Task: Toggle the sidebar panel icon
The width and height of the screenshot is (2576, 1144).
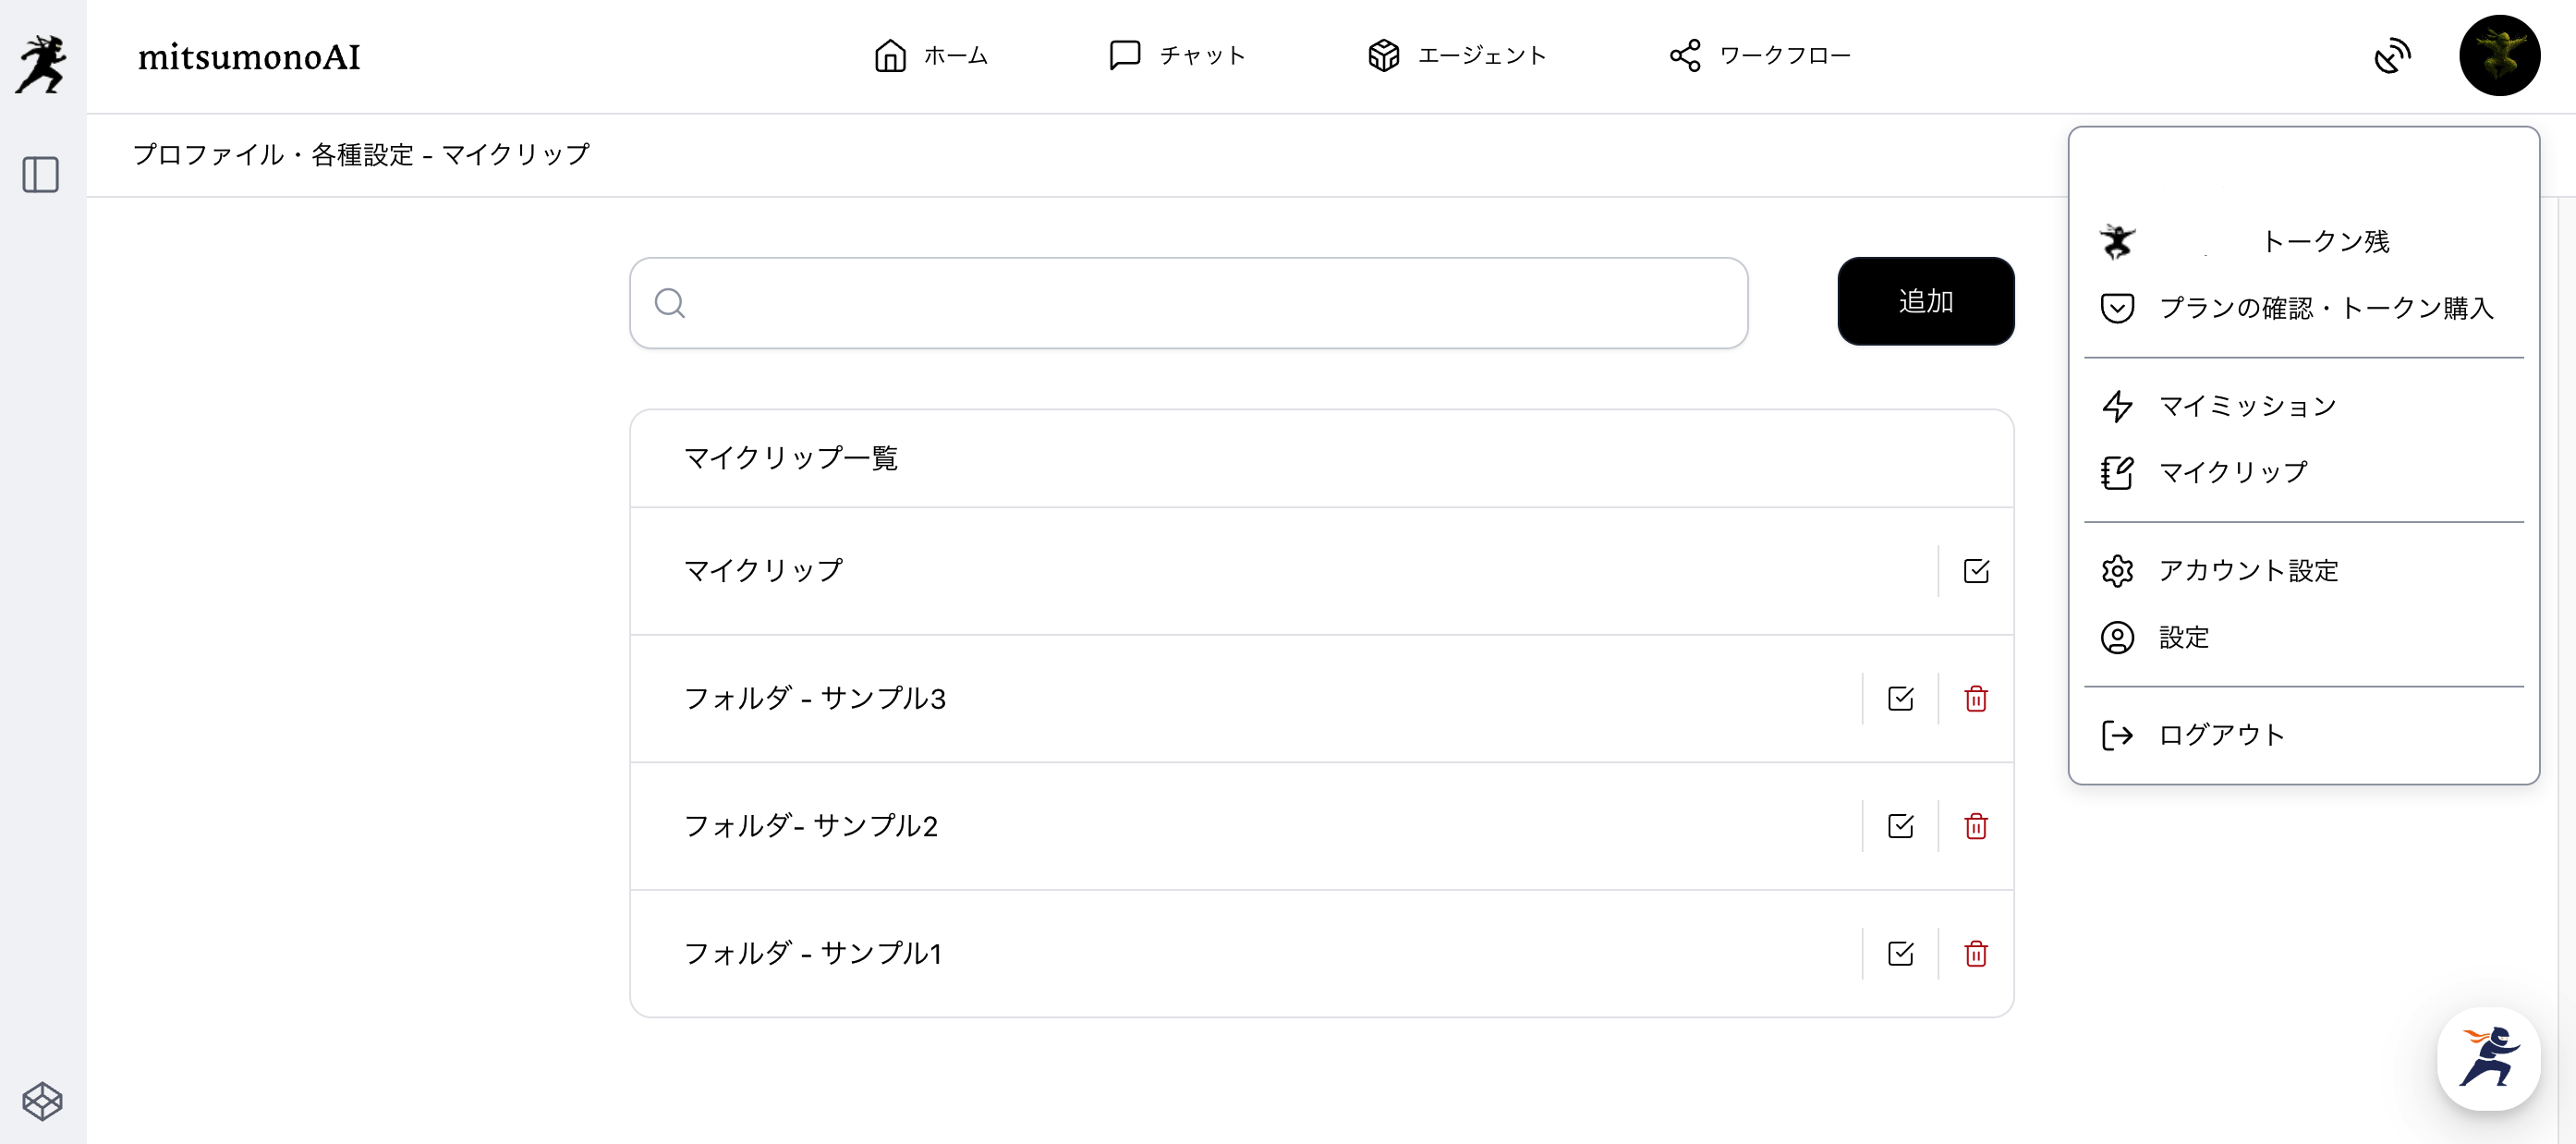Action: 41,175
